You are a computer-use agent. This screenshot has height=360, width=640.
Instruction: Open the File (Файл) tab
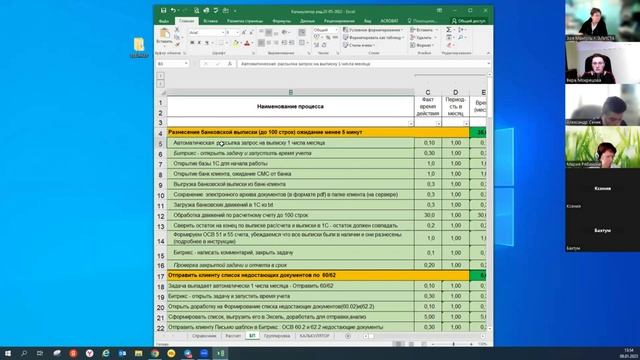point(164,21)
